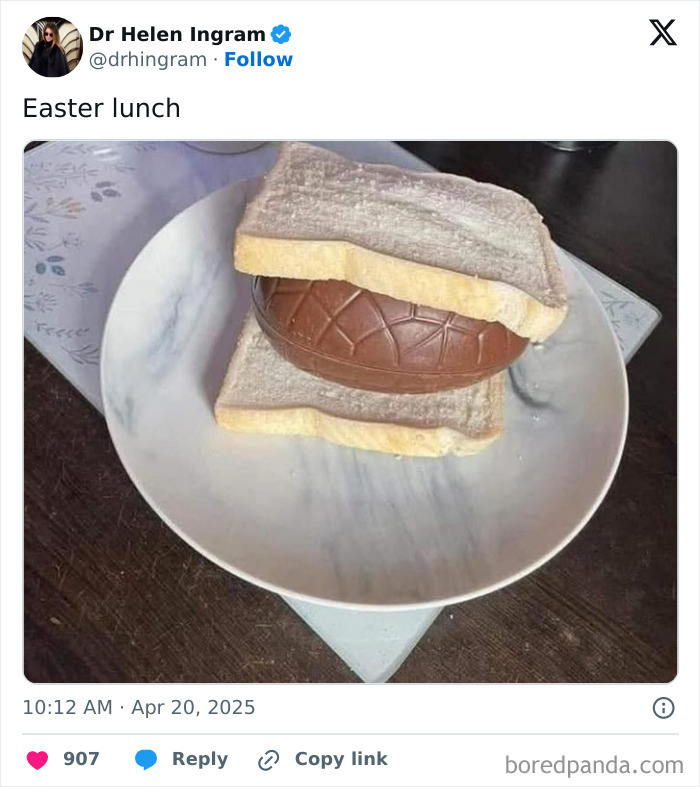
Task: Open the 10:12 AM Apr 20, 2025 timestamp
Action: [139, 708]
